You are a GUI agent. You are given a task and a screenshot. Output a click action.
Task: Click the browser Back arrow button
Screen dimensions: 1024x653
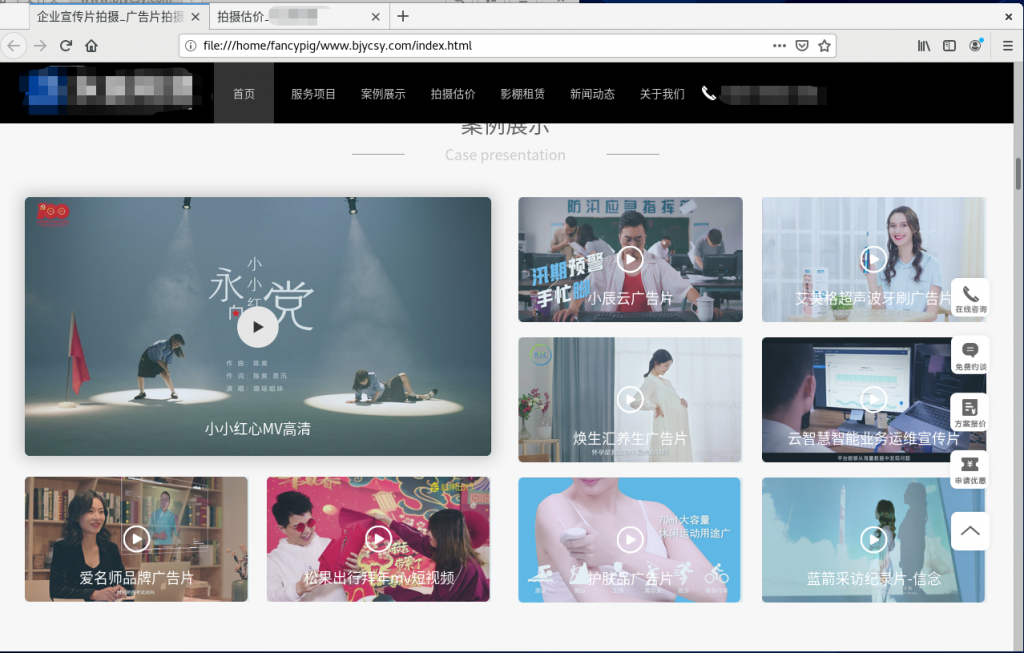14,46
